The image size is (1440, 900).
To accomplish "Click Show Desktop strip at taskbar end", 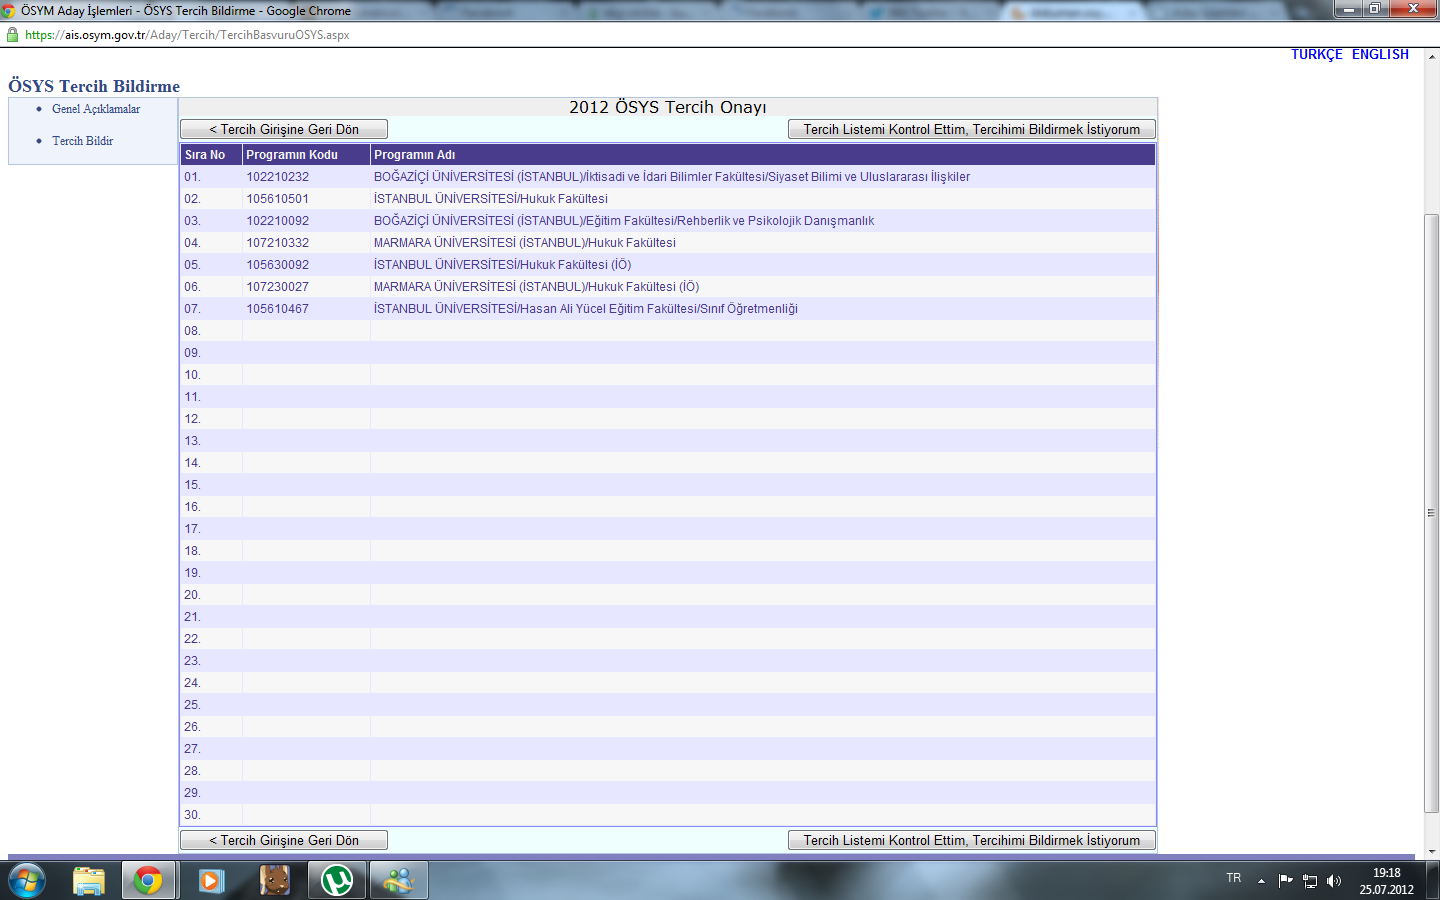I will [x=1433, y=880].
